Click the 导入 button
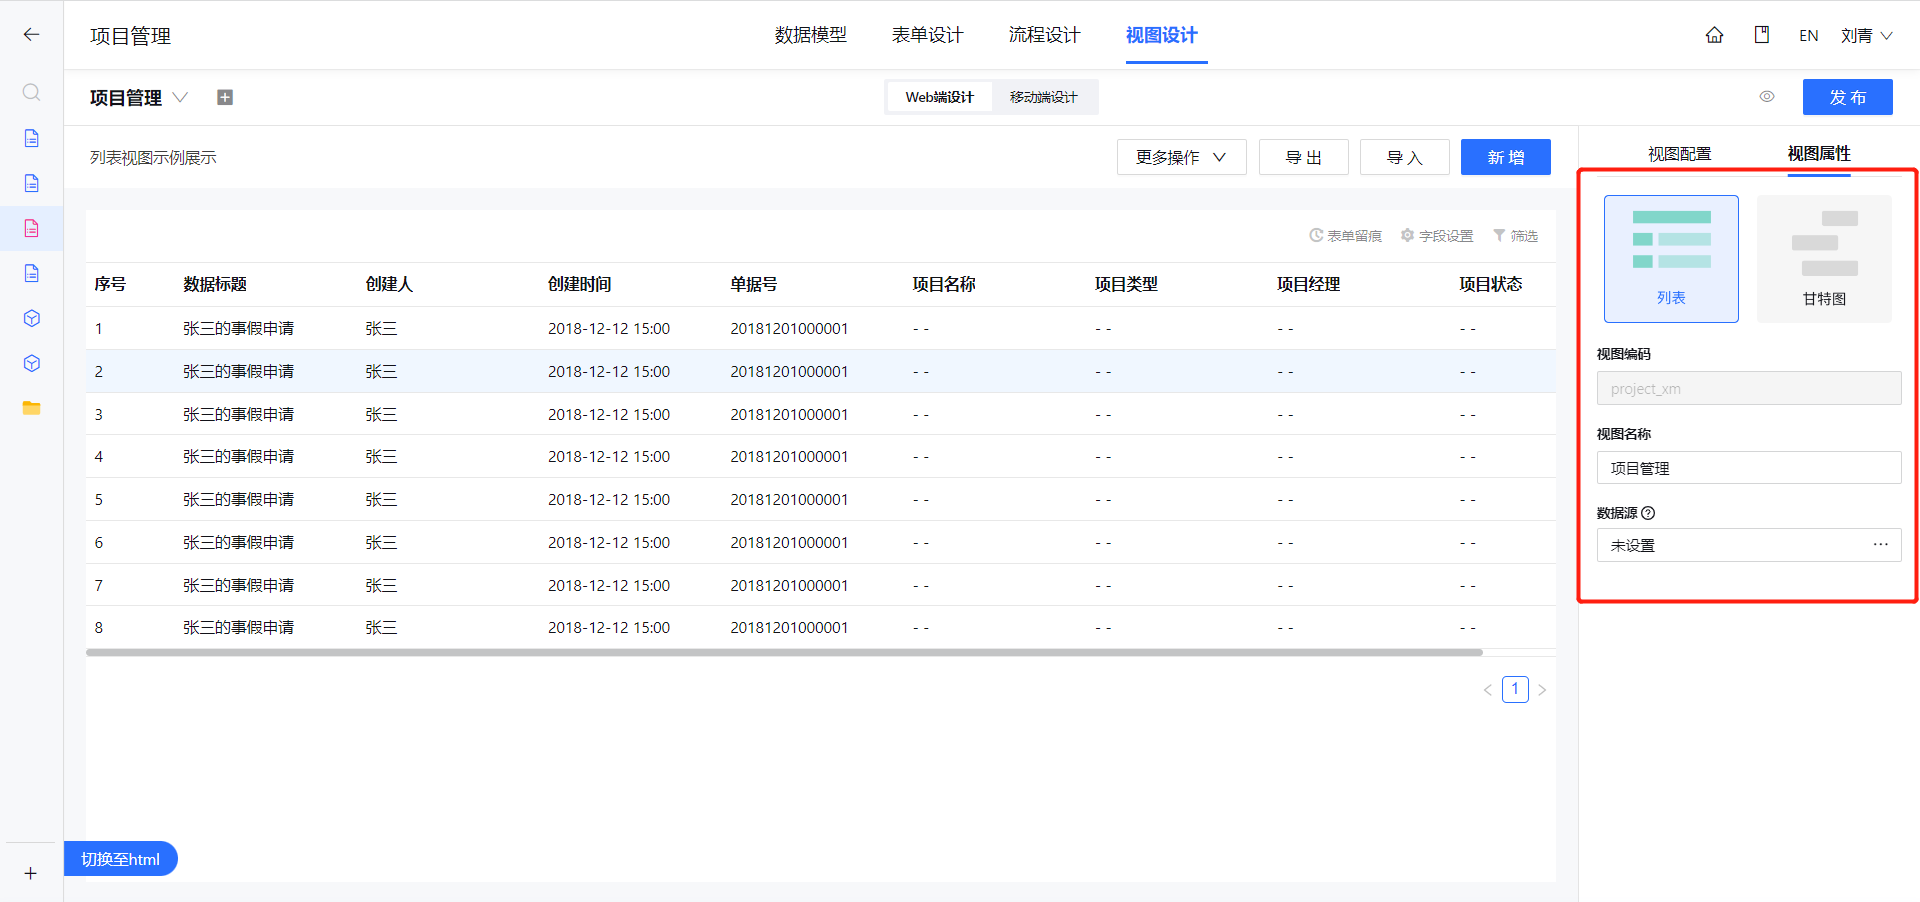The width and height of the screenshot is (1920, 902). click(x=1404, y=157)
